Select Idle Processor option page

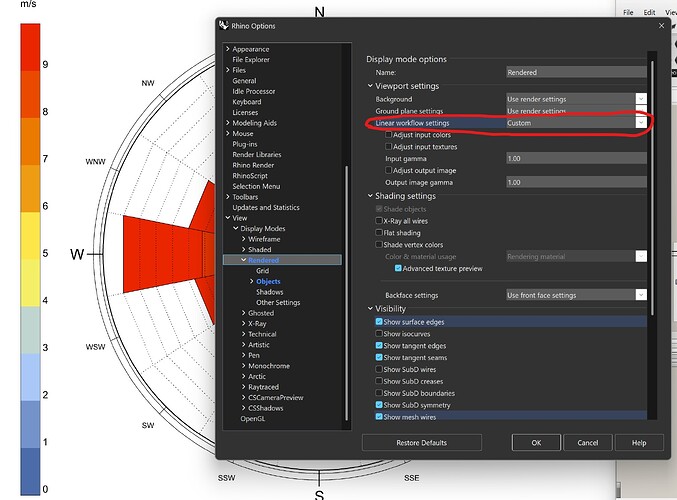254,91
